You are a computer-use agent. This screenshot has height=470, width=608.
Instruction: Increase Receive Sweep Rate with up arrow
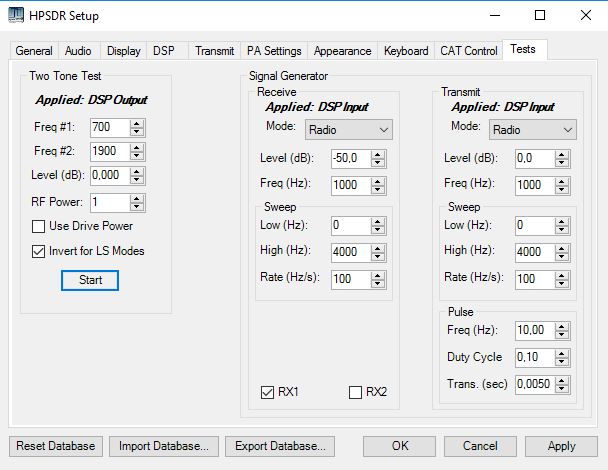[x=378, y=276]
